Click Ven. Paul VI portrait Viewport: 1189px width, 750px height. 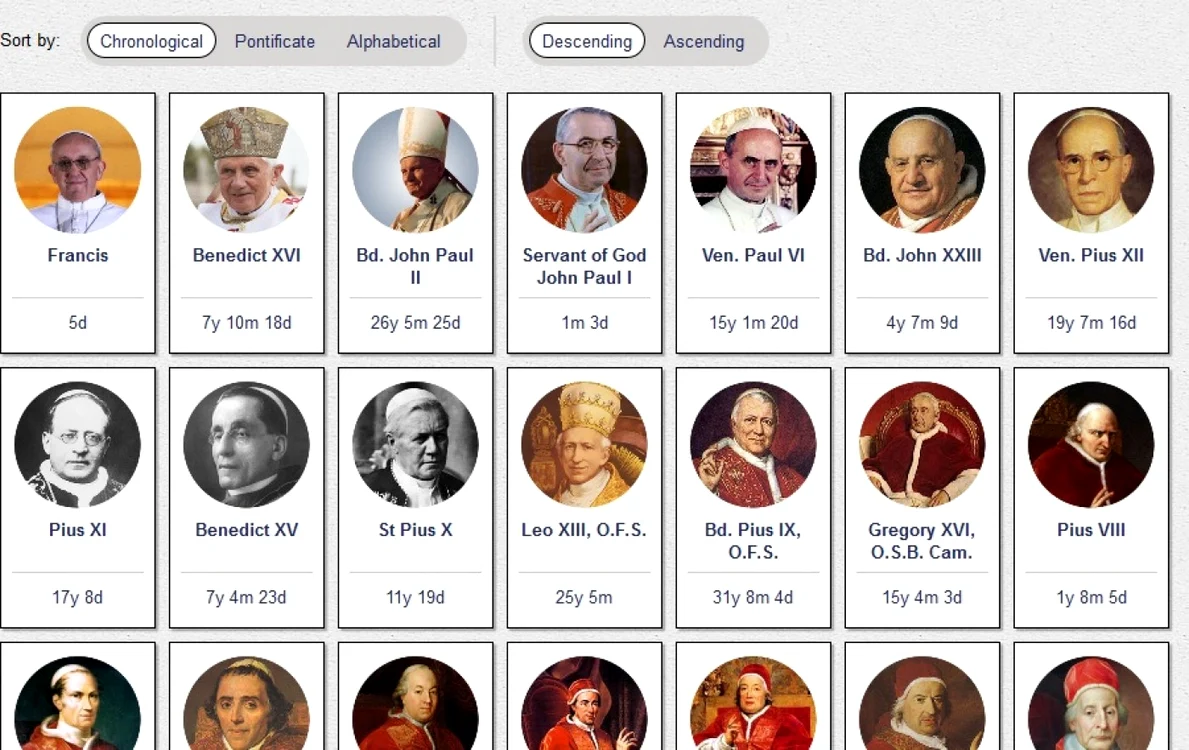coord(753,170)
